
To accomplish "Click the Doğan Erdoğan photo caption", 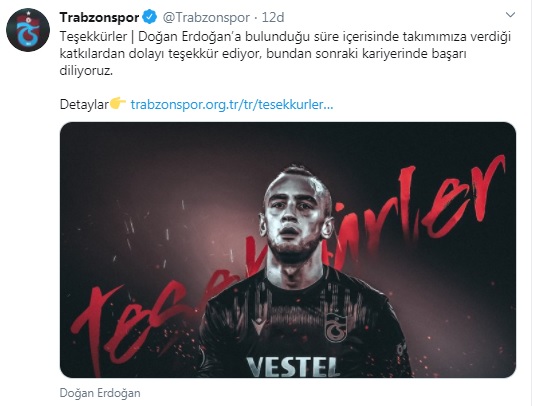I will point(100,393).
